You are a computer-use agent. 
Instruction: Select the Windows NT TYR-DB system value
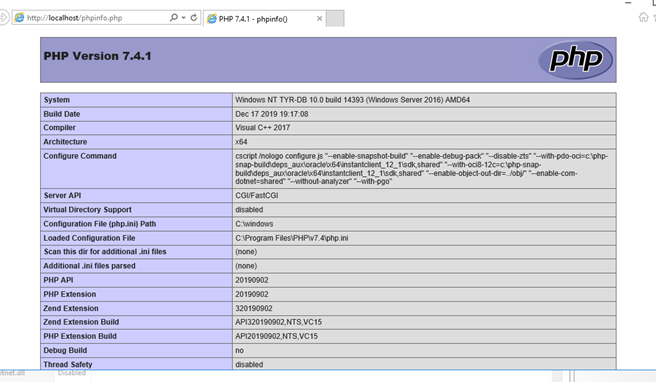click(x=352, y=100)
